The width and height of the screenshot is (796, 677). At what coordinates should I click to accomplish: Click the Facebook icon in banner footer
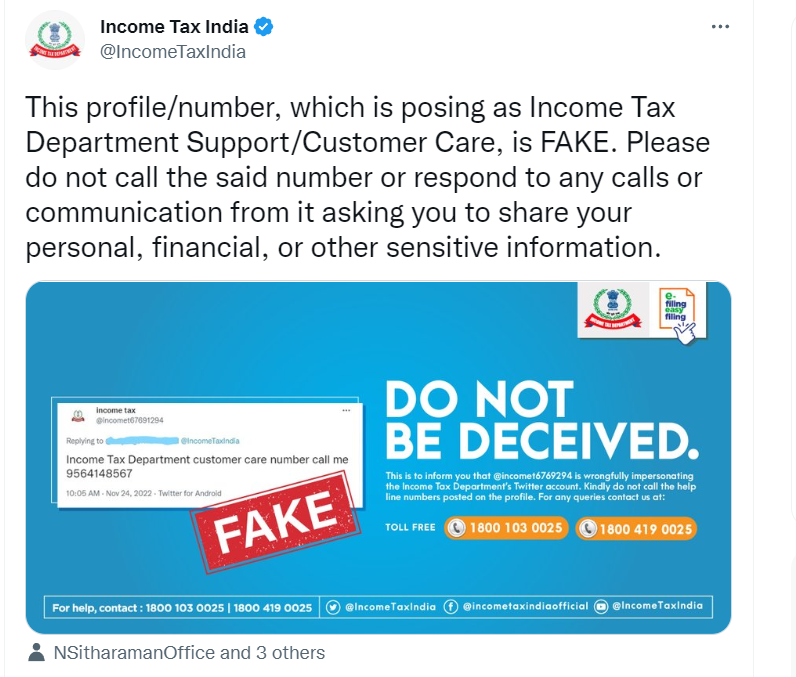[x=451, y=606]
